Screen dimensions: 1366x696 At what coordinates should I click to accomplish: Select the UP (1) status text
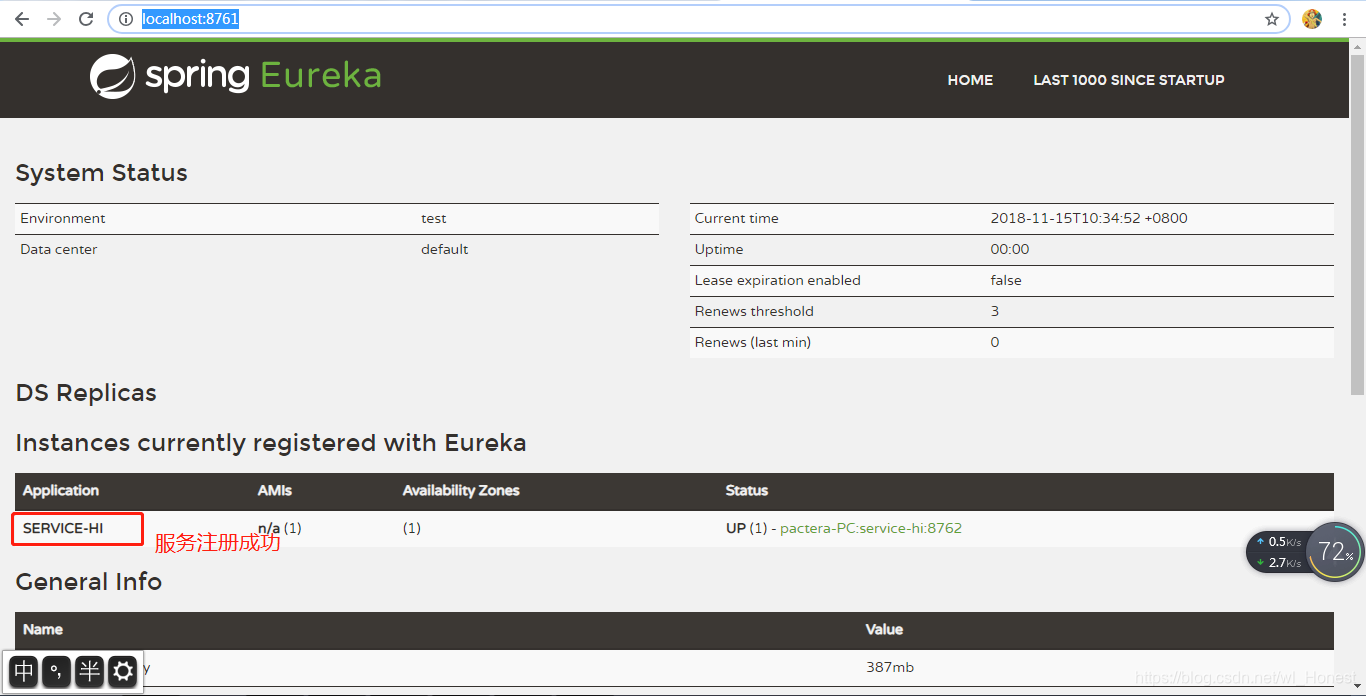click(x=746, y=528)
